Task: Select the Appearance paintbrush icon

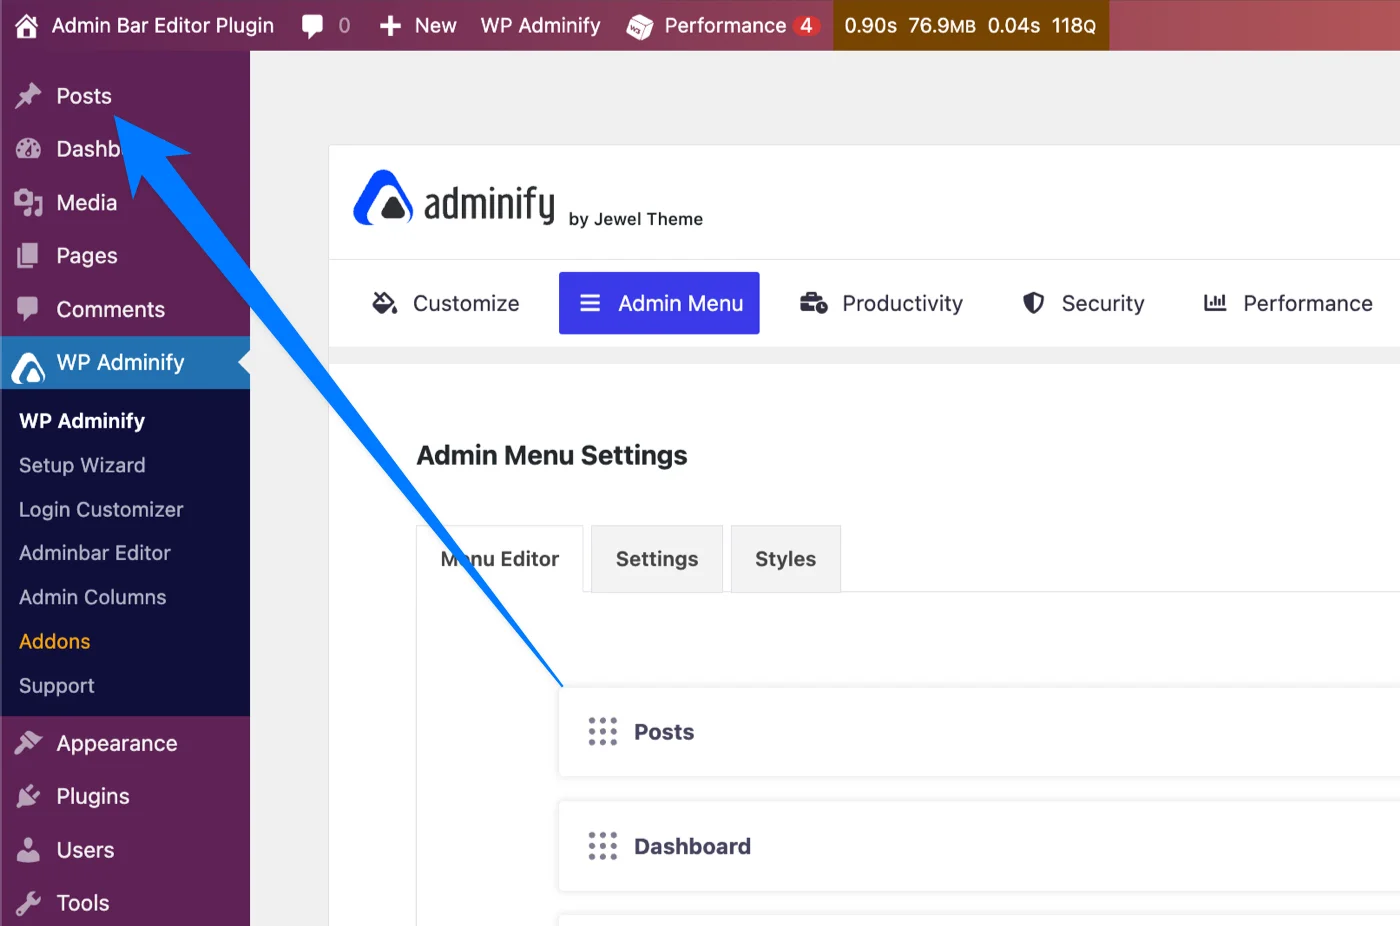Action: (x=26, y=742)
